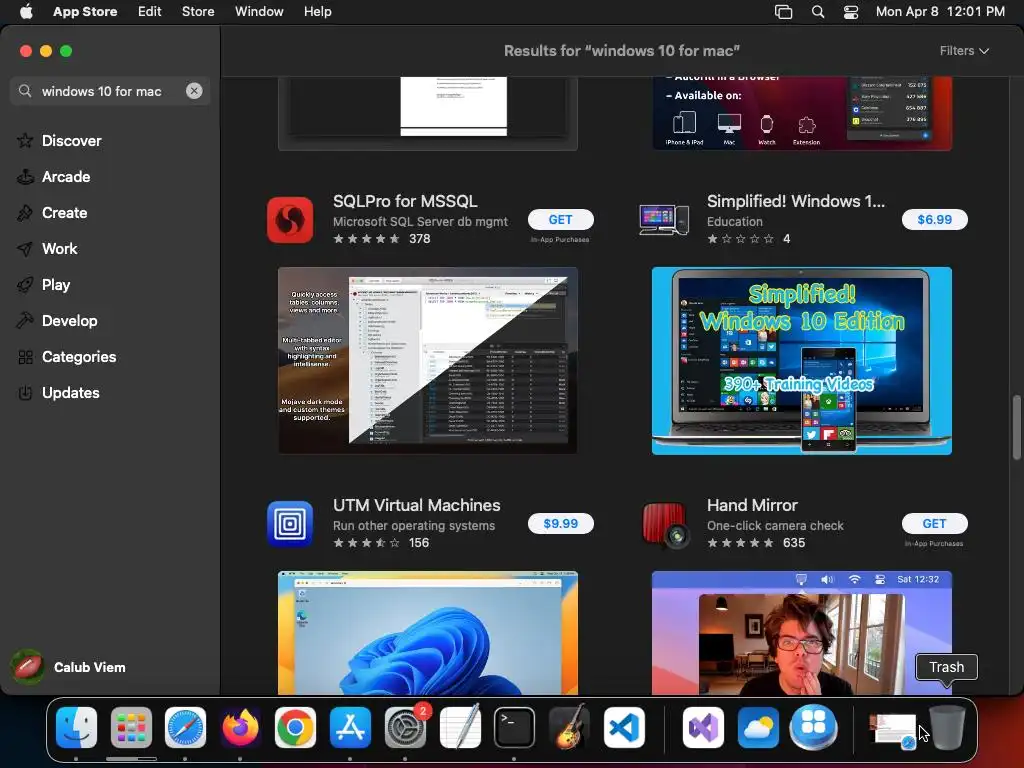
Task: Open Hand Mirror app icon
Action: pos(665,524)
